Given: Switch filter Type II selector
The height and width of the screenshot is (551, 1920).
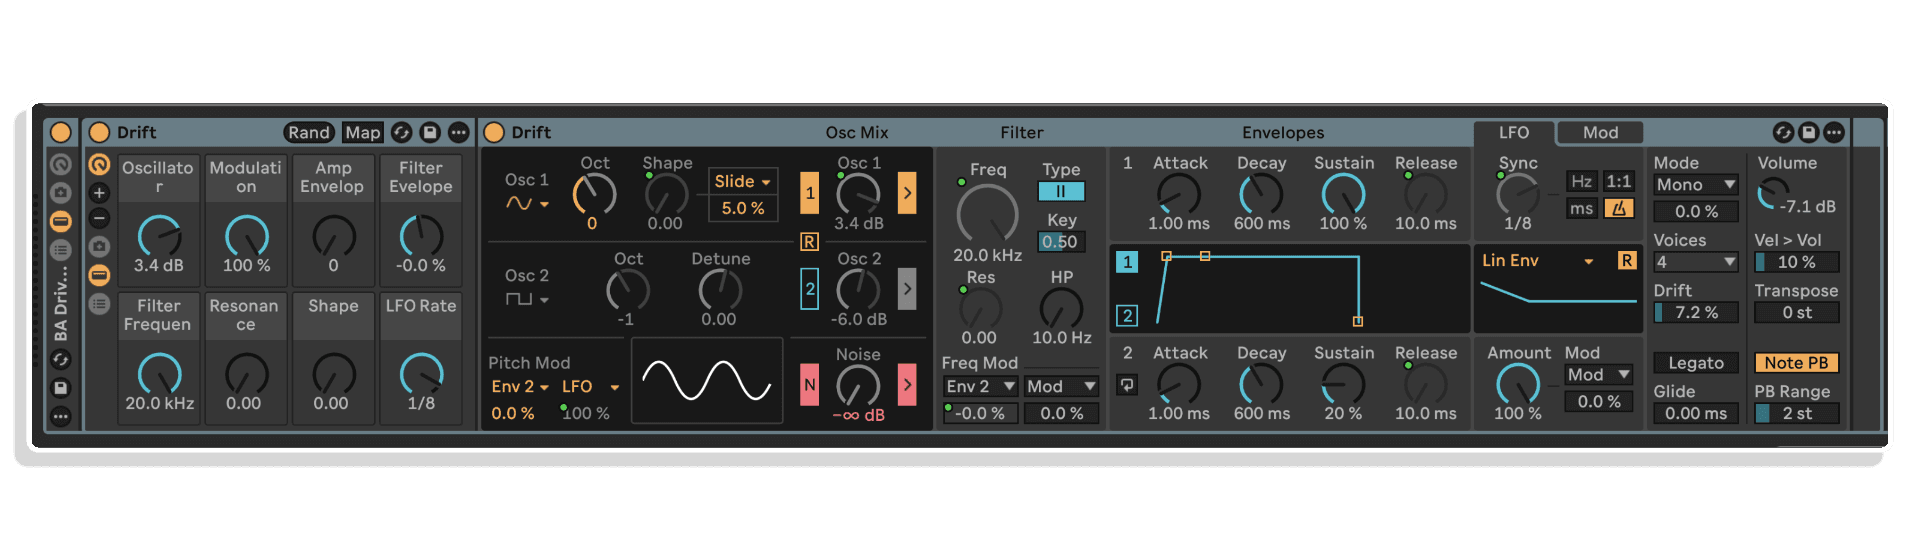Looking at the screenshot, I should coord(1061,191).
